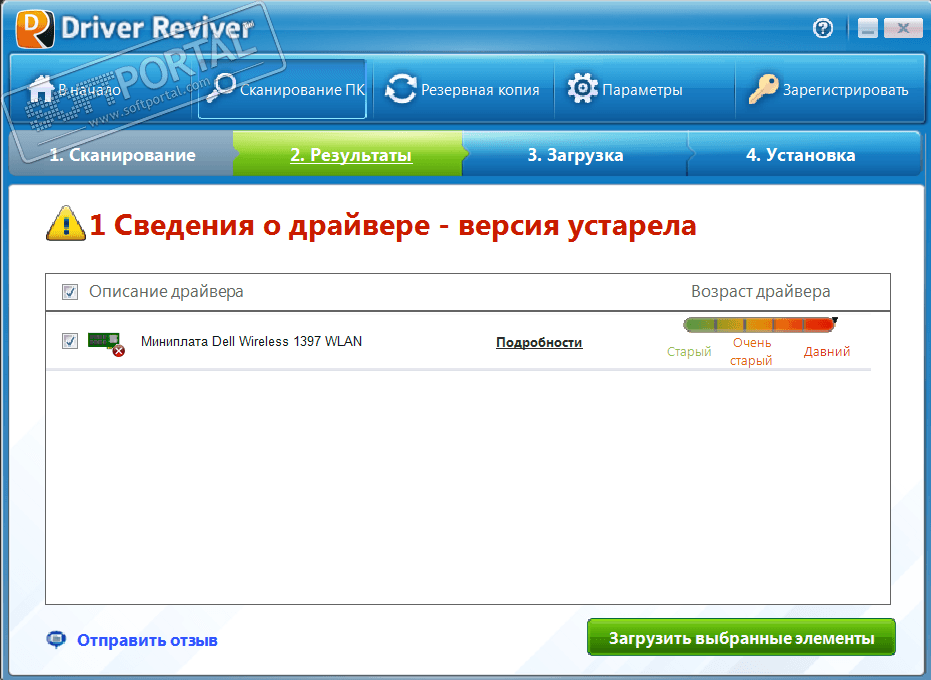Viewport: 931px width, 680px height.
Task: Toggle the select-all checkbox beside Описание драйвера
Action: pos(70,292)
